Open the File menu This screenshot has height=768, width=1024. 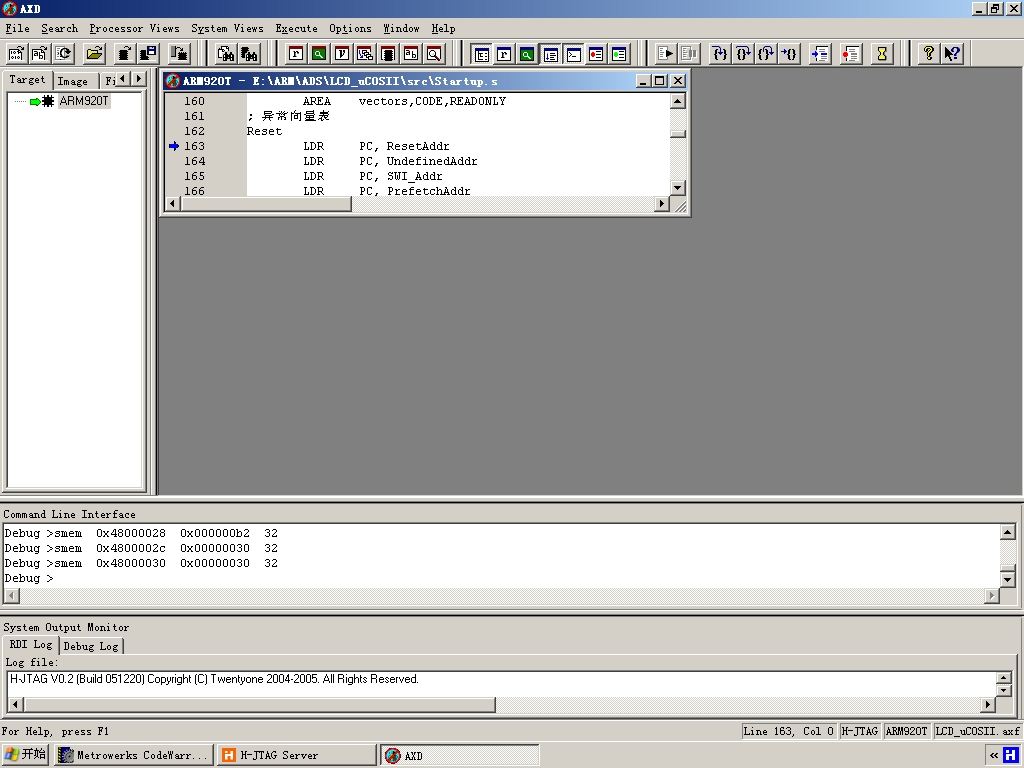click(x=18, y=29)
